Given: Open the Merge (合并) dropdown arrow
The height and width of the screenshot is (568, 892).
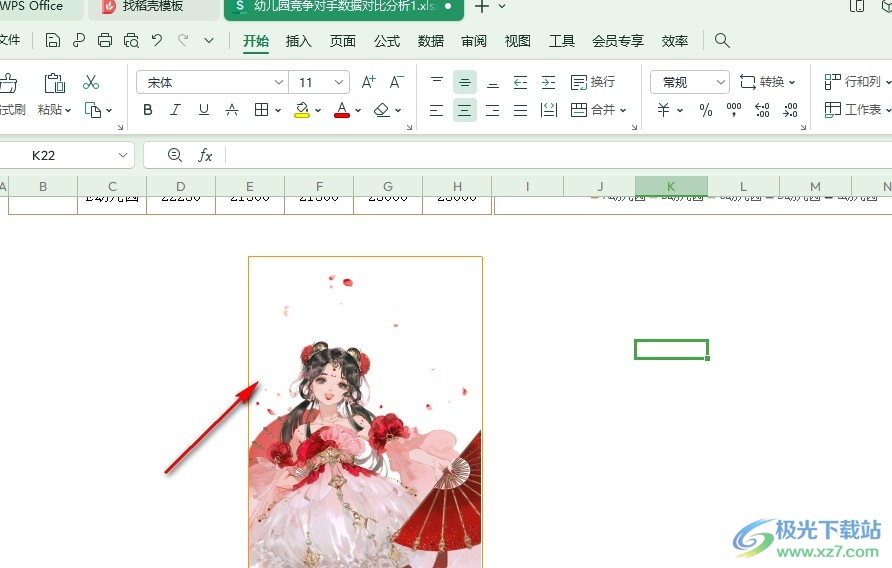Looking at the screenshot, I should 623,110.
